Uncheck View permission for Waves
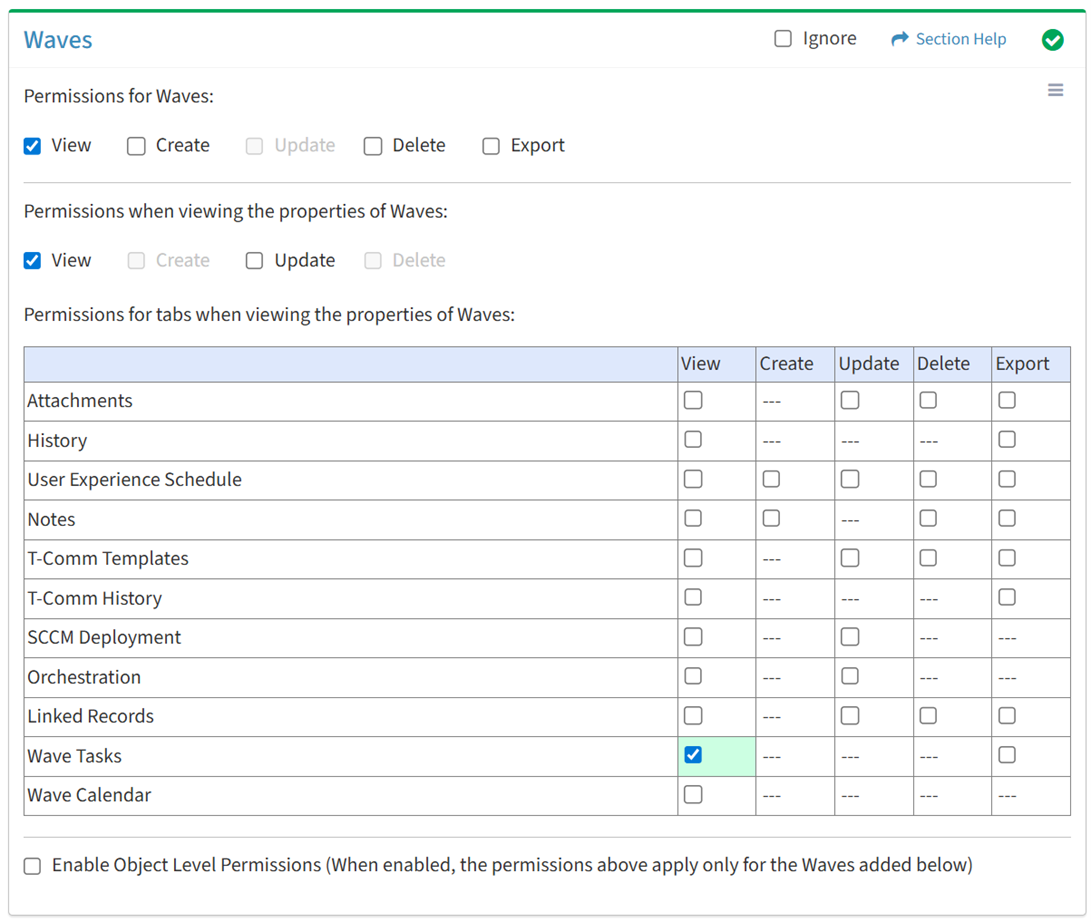Screen dimensions: 1091x922 click(33, 146)
